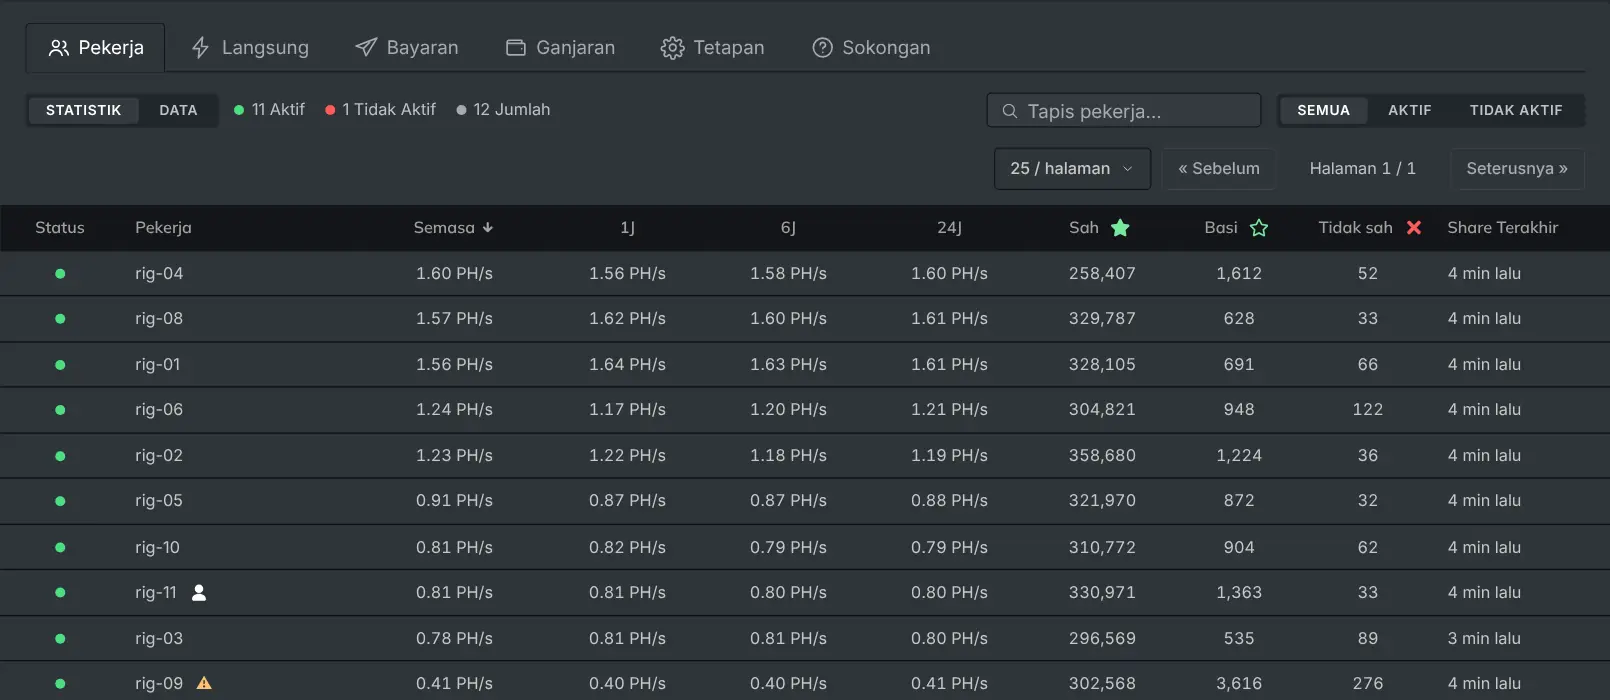Click the Bayaran paper plane icon
Screen dimensions: 1610x700
(366, 47)
